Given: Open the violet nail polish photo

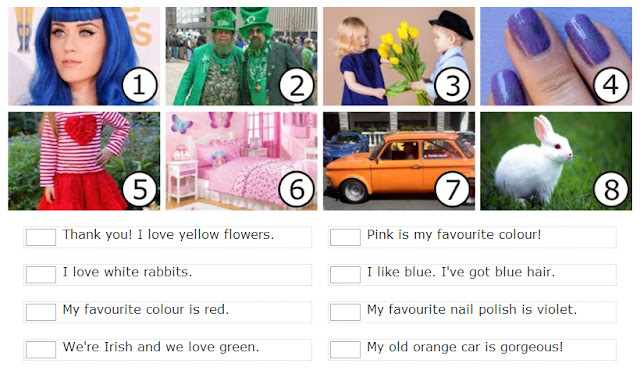Looking at the screenshot, I should point(556,56).
